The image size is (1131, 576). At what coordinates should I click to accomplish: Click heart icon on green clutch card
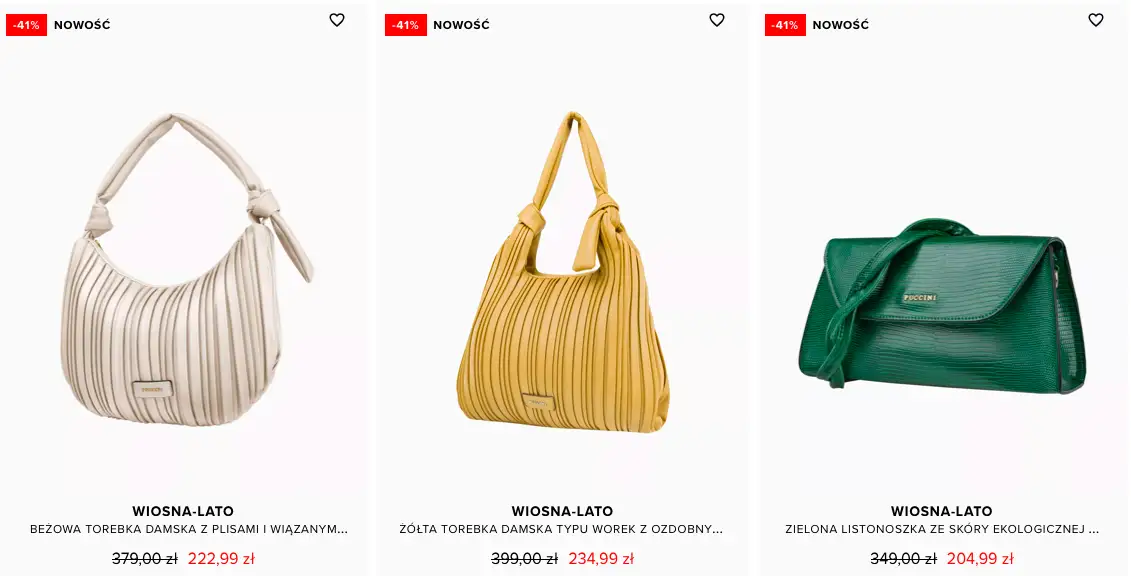[1096, 20]
